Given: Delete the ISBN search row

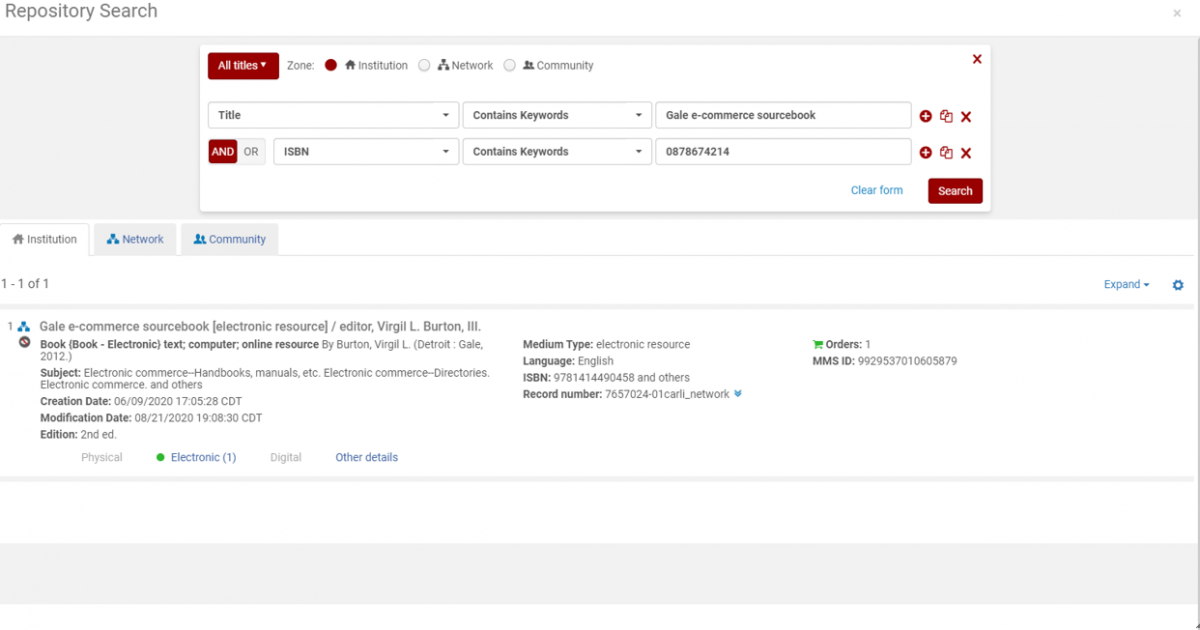Looking at the screenshot, I should (x=966, y=153).
